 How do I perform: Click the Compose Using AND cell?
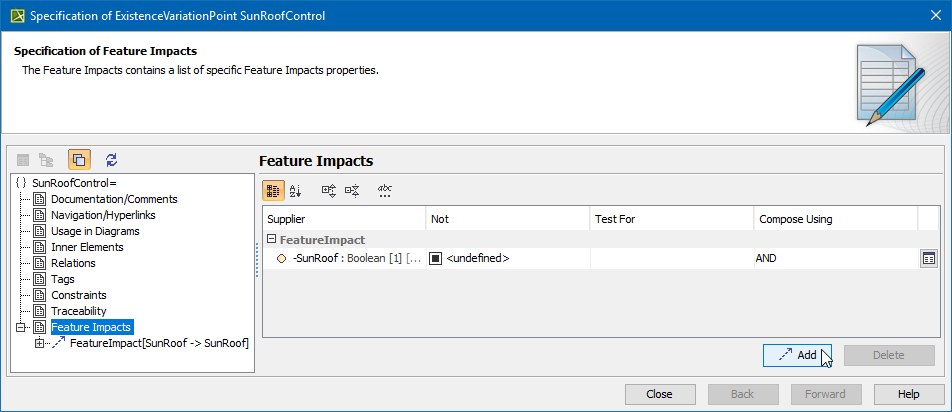pyautogui.click(x=835, y=258)
